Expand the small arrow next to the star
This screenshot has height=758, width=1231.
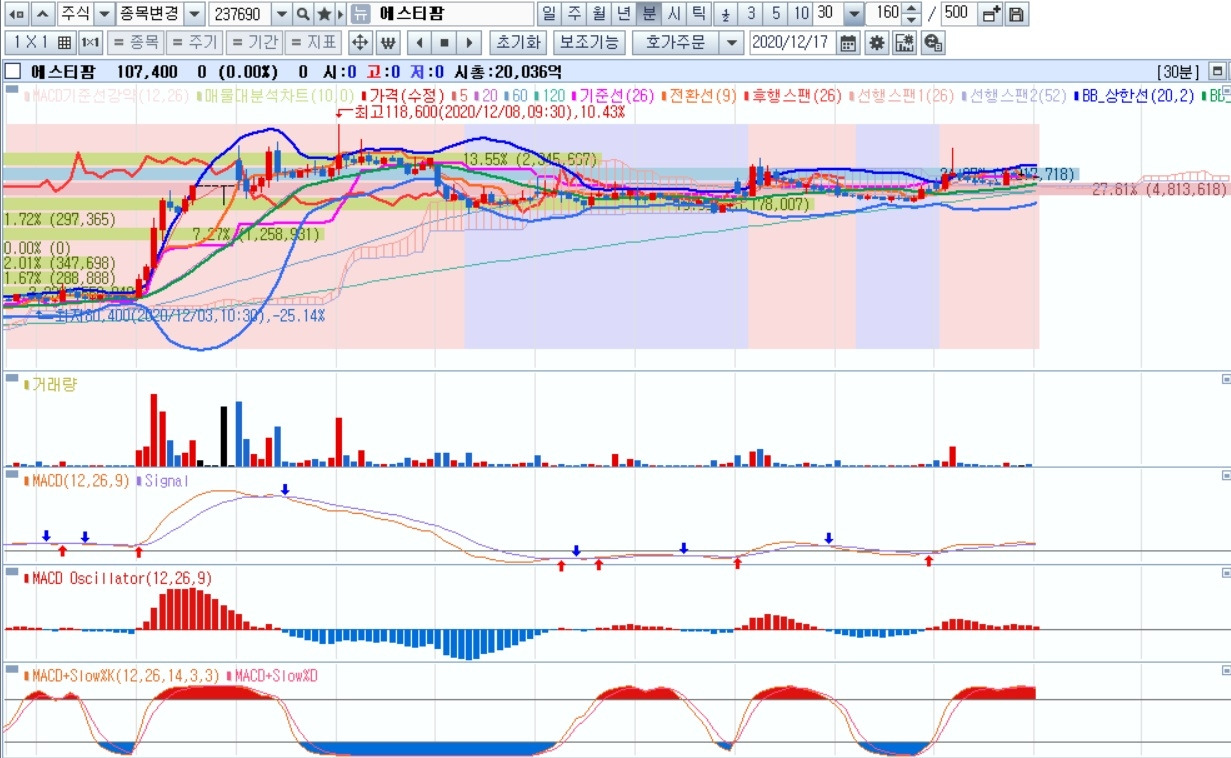click(x=341, y=14)
